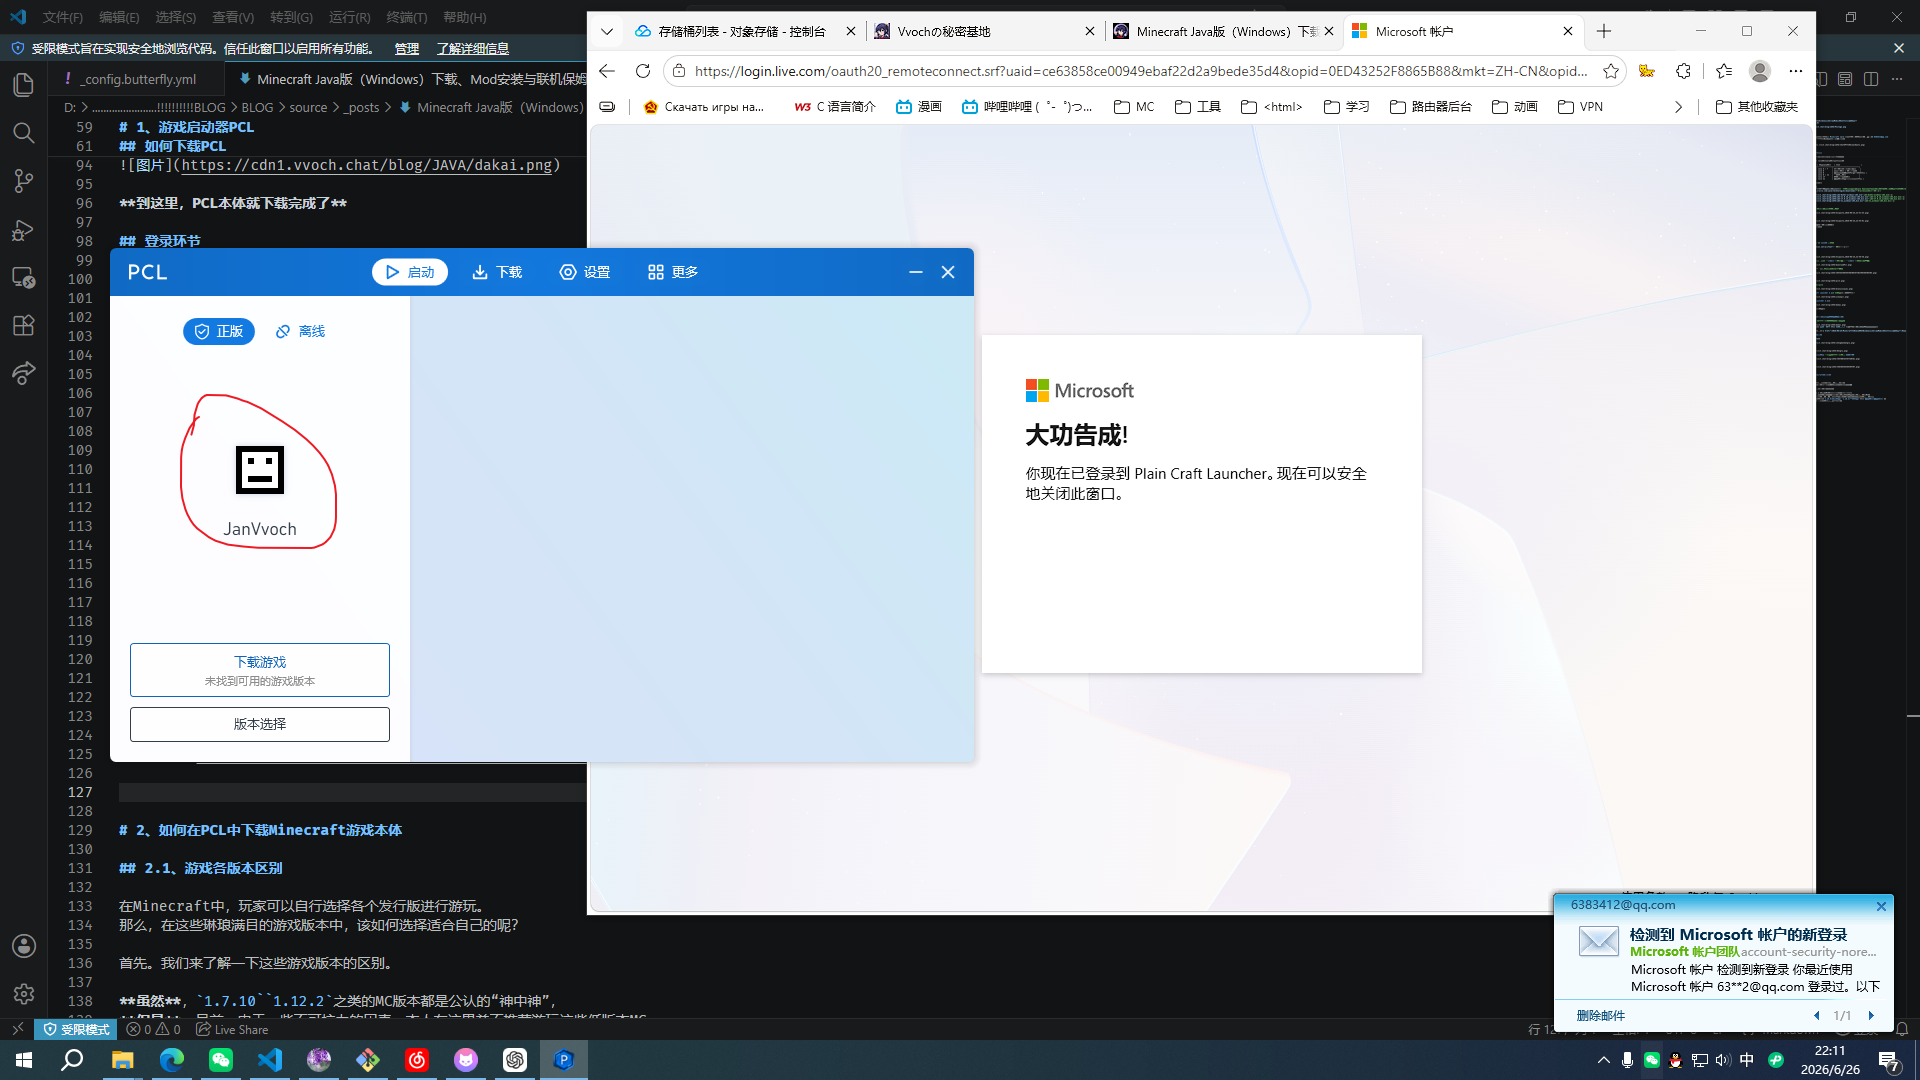Open the MC bookmarks folder
1920x1080 pixels.
tap(1134, 107)
